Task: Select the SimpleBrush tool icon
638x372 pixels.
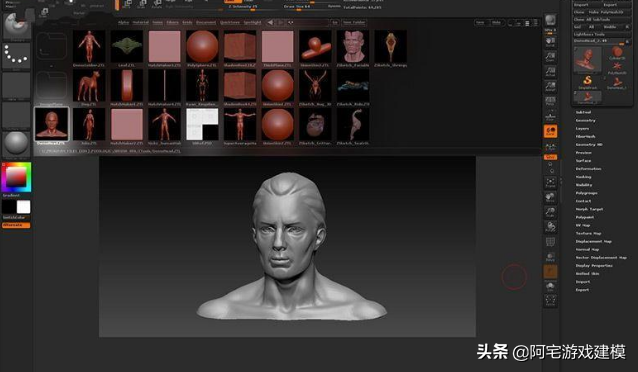Action: [x=587, y=81]
